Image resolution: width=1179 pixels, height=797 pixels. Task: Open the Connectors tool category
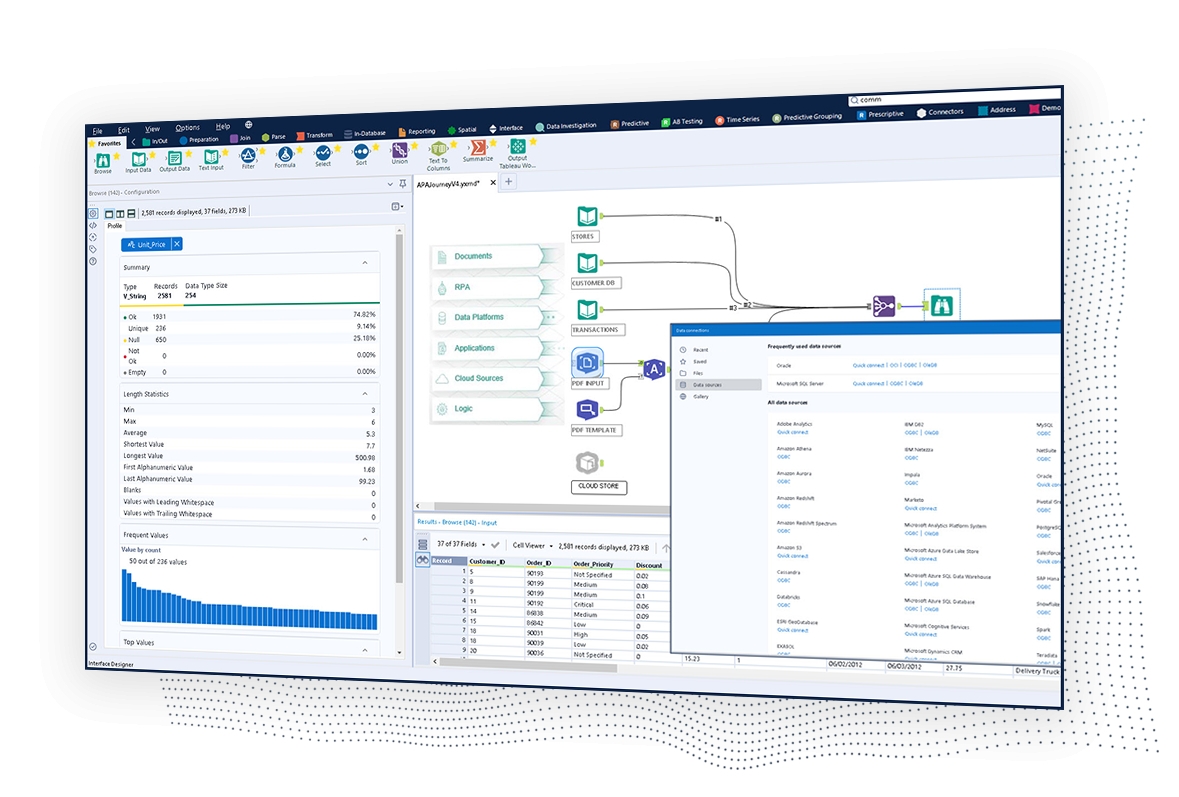coord(940,112)
